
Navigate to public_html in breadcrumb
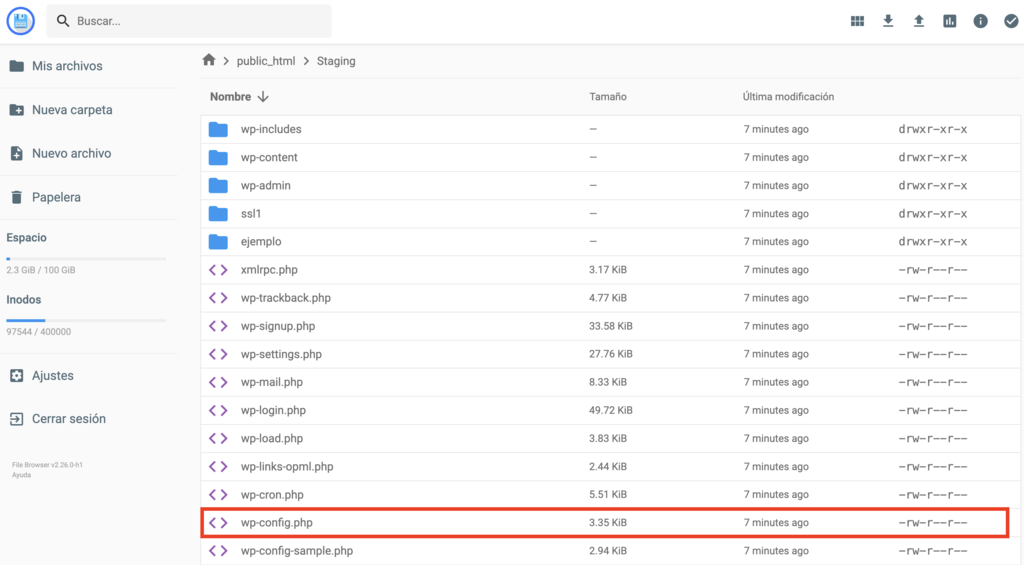[266, 61]
